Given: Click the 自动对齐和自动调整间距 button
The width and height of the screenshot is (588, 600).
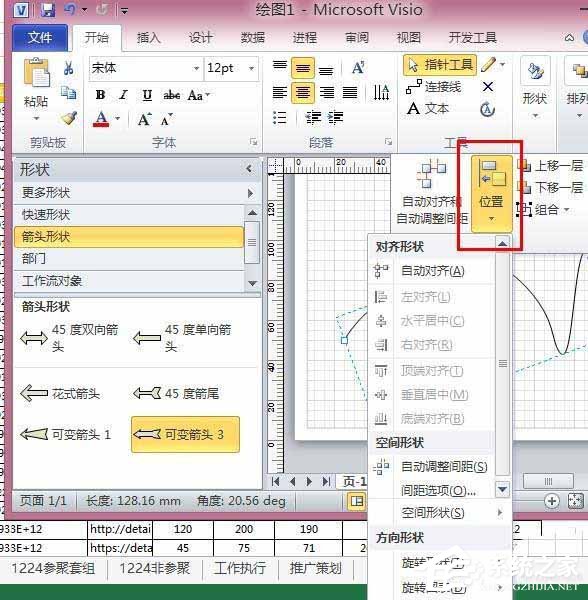Looking at the screenshot, I should pos(432,193).
